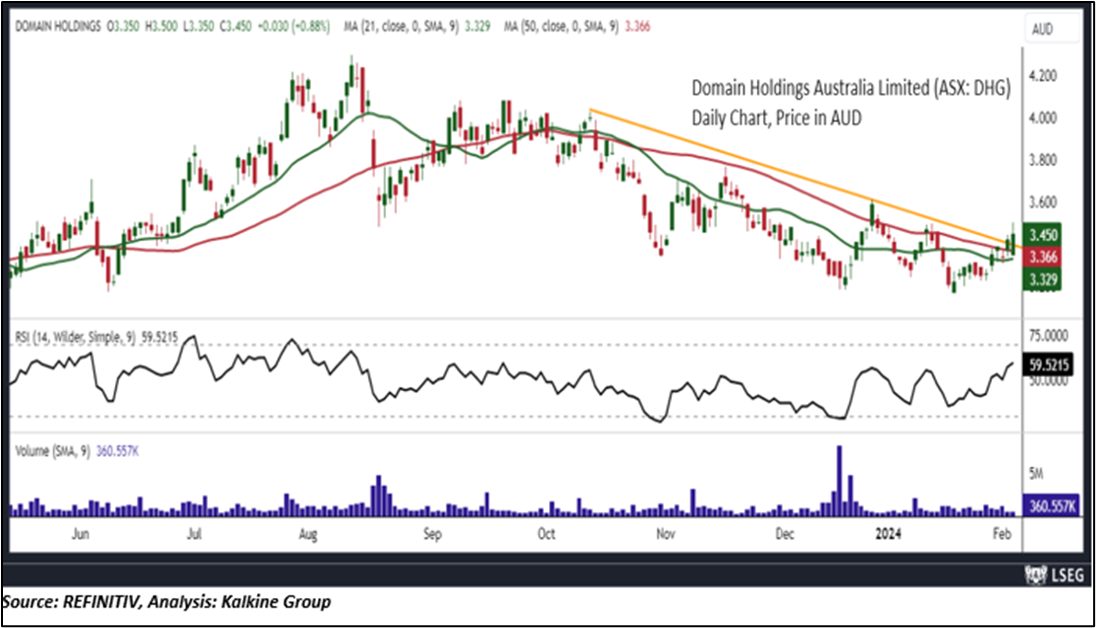Click the red 3.366 price tag

click(x=1042, y=257)
